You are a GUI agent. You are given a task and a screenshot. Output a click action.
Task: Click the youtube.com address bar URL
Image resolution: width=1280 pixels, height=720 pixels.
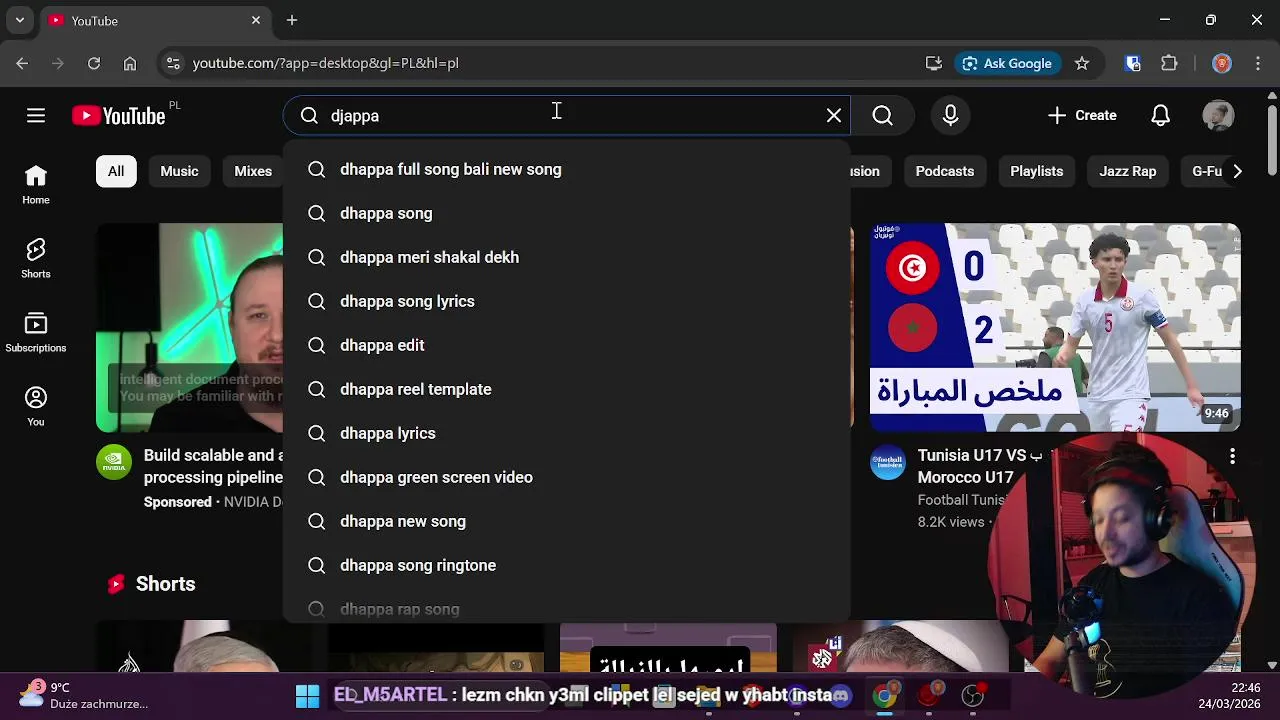(x=326, y=63)
